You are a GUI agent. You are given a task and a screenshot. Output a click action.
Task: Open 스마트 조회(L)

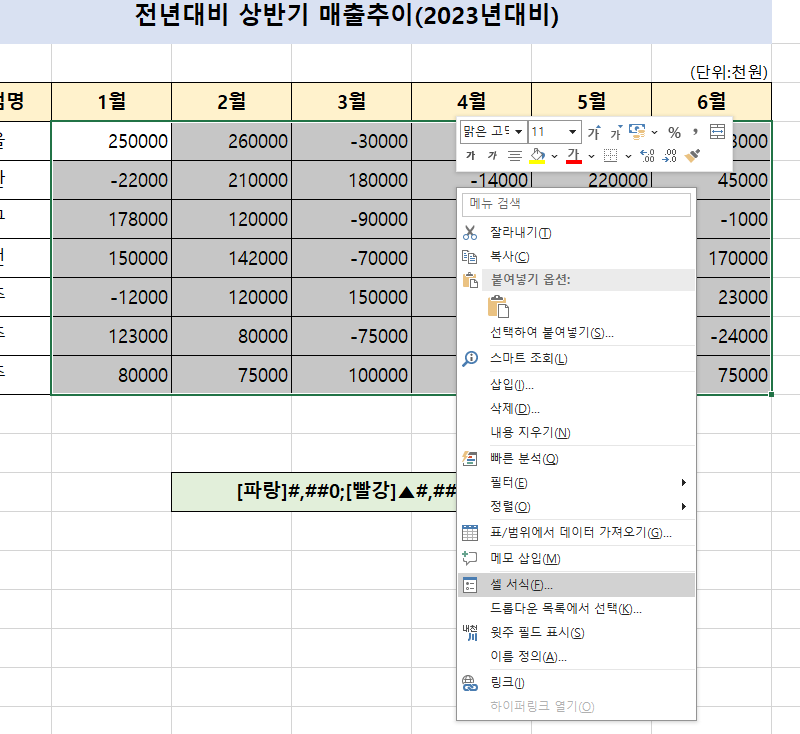tap(577, 359)
